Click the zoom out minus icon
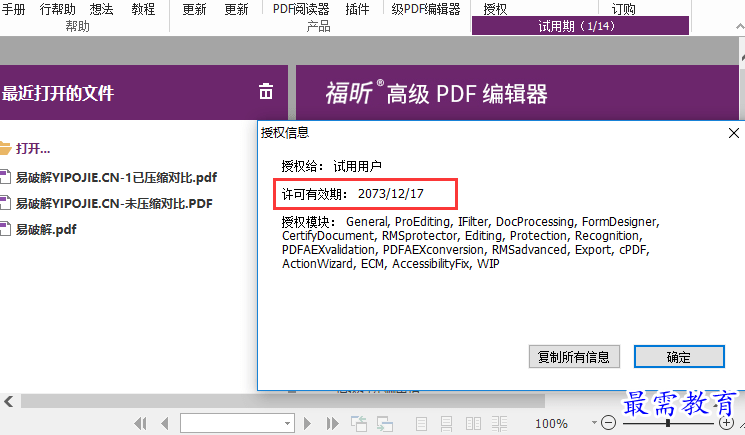 point(608,422)
